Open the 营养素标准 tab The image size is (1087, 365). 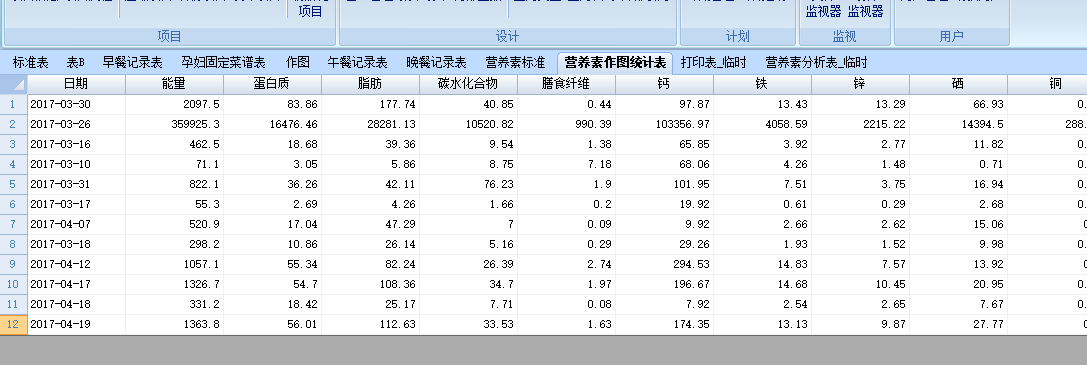tap(515, 63)
